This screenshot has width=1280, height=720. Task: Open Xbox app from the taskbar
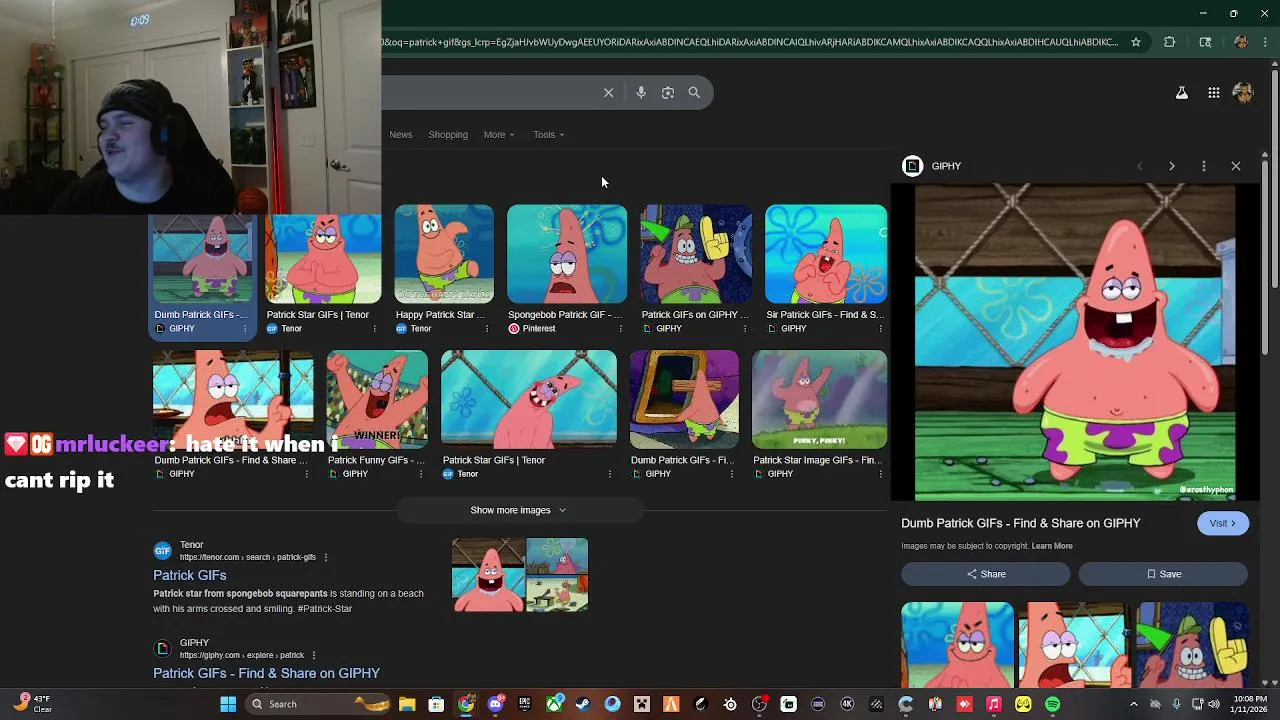(554, 704)
